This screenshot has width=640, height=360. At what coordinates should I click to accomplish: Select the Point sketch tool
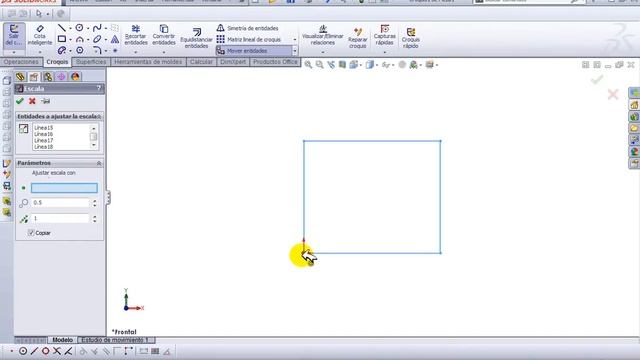point(115,50)
